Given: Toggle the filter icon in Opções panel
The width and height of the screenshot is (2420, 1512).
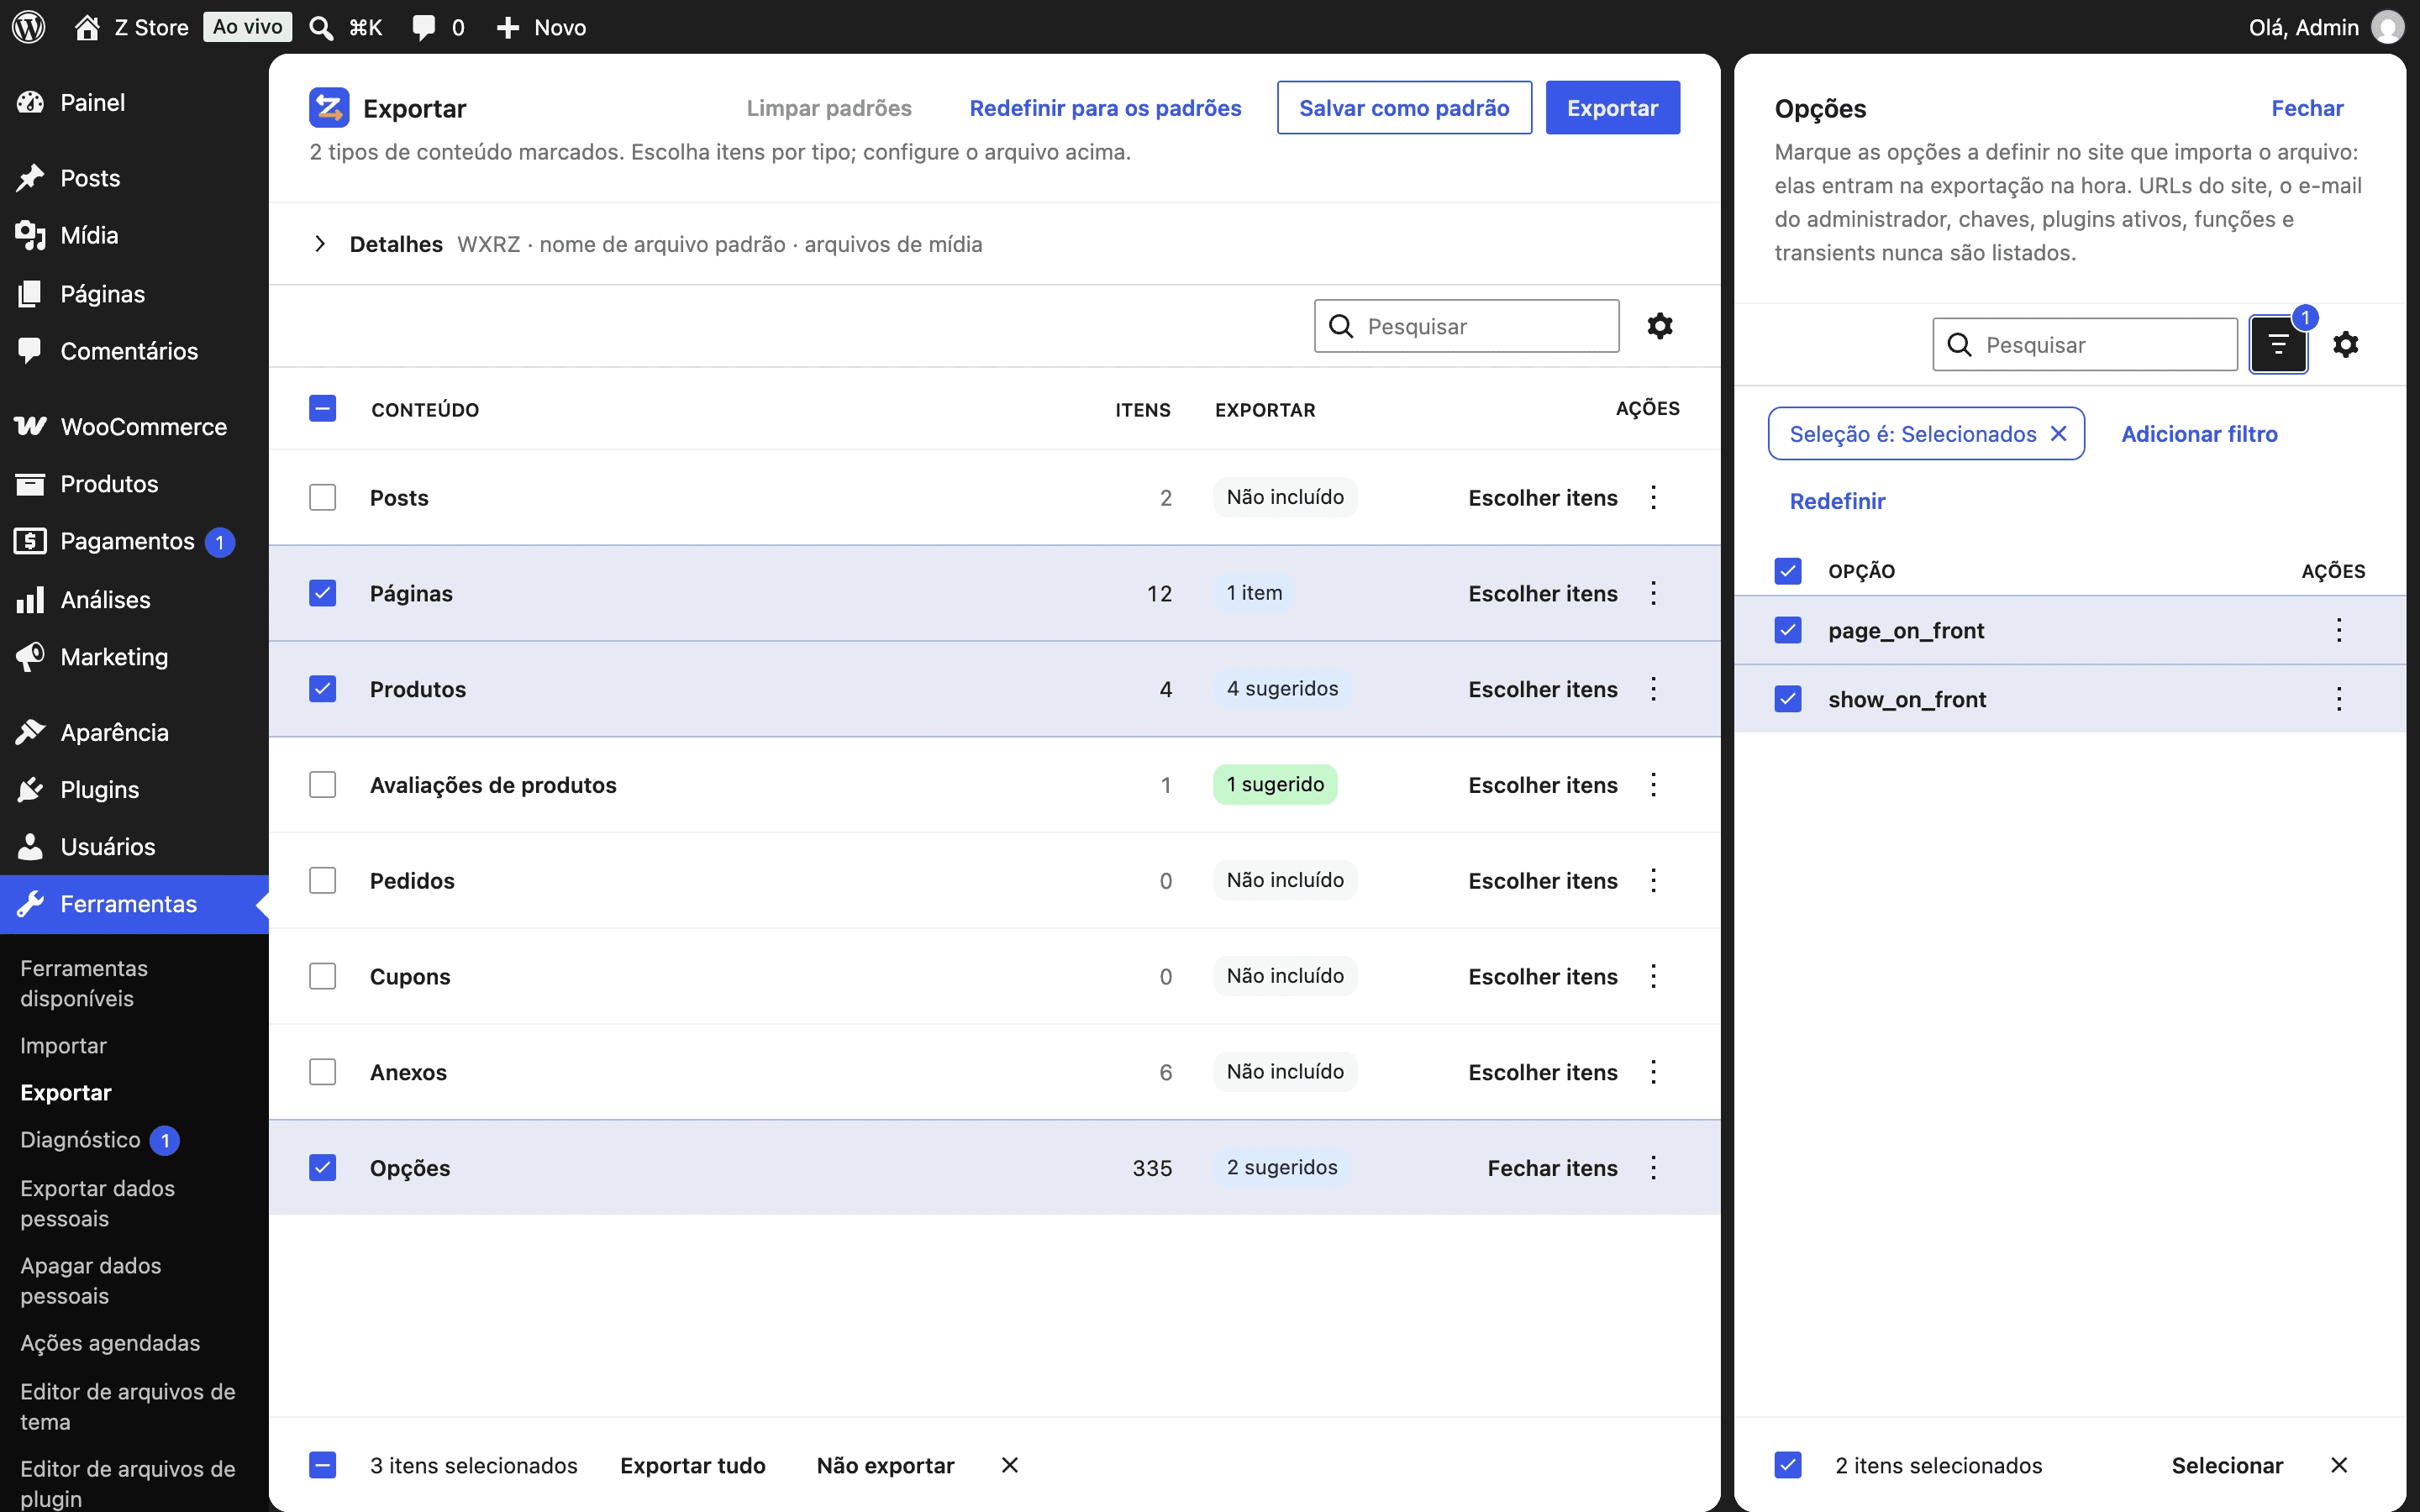Looking at the screenshot, I should [2278, 344].
